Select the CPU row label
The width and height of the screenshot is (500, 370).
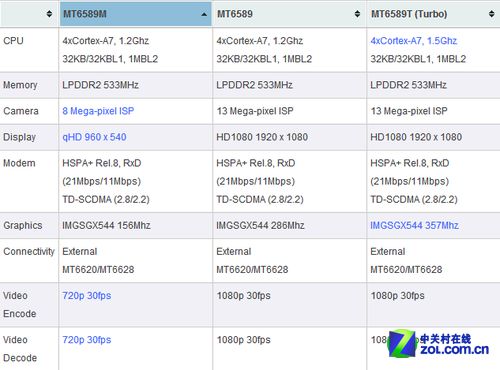coord(13,41)
